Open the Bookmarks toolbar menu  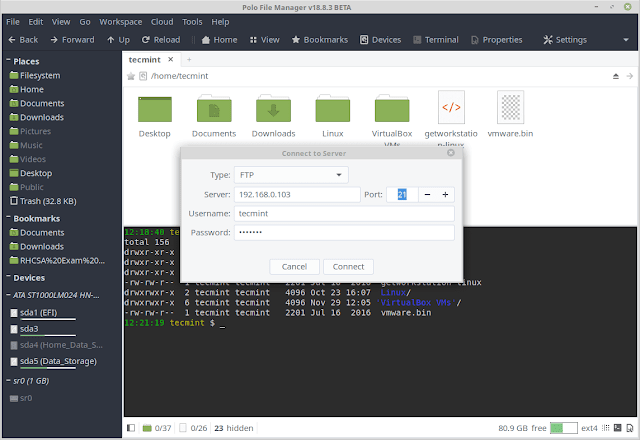[320, 40]
